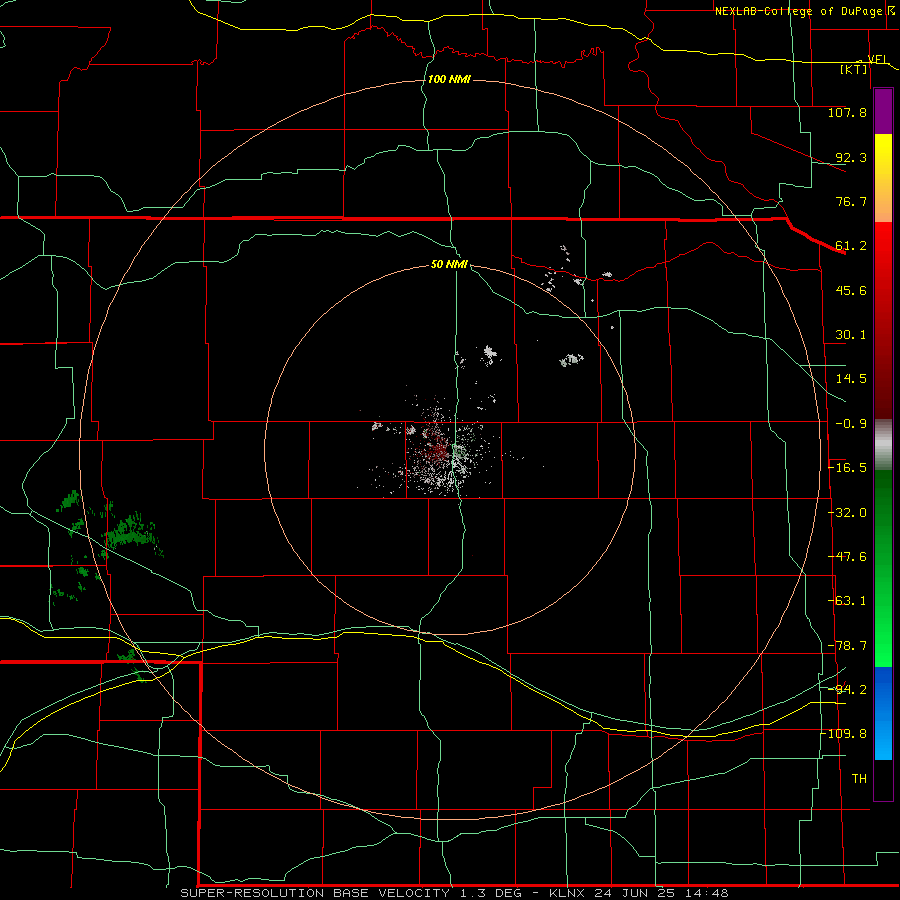The height and width of the screenshot is (900, 900).
Task: Click the -109.8 value on velocity scale
Action: click(845, 734)
